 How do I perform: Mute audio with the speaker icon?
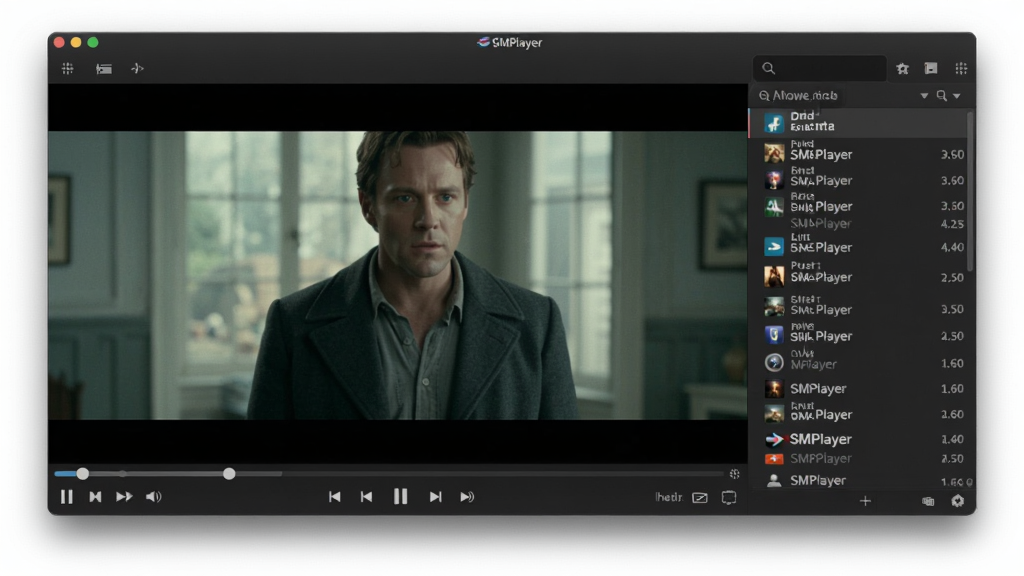tap(153, 497)
